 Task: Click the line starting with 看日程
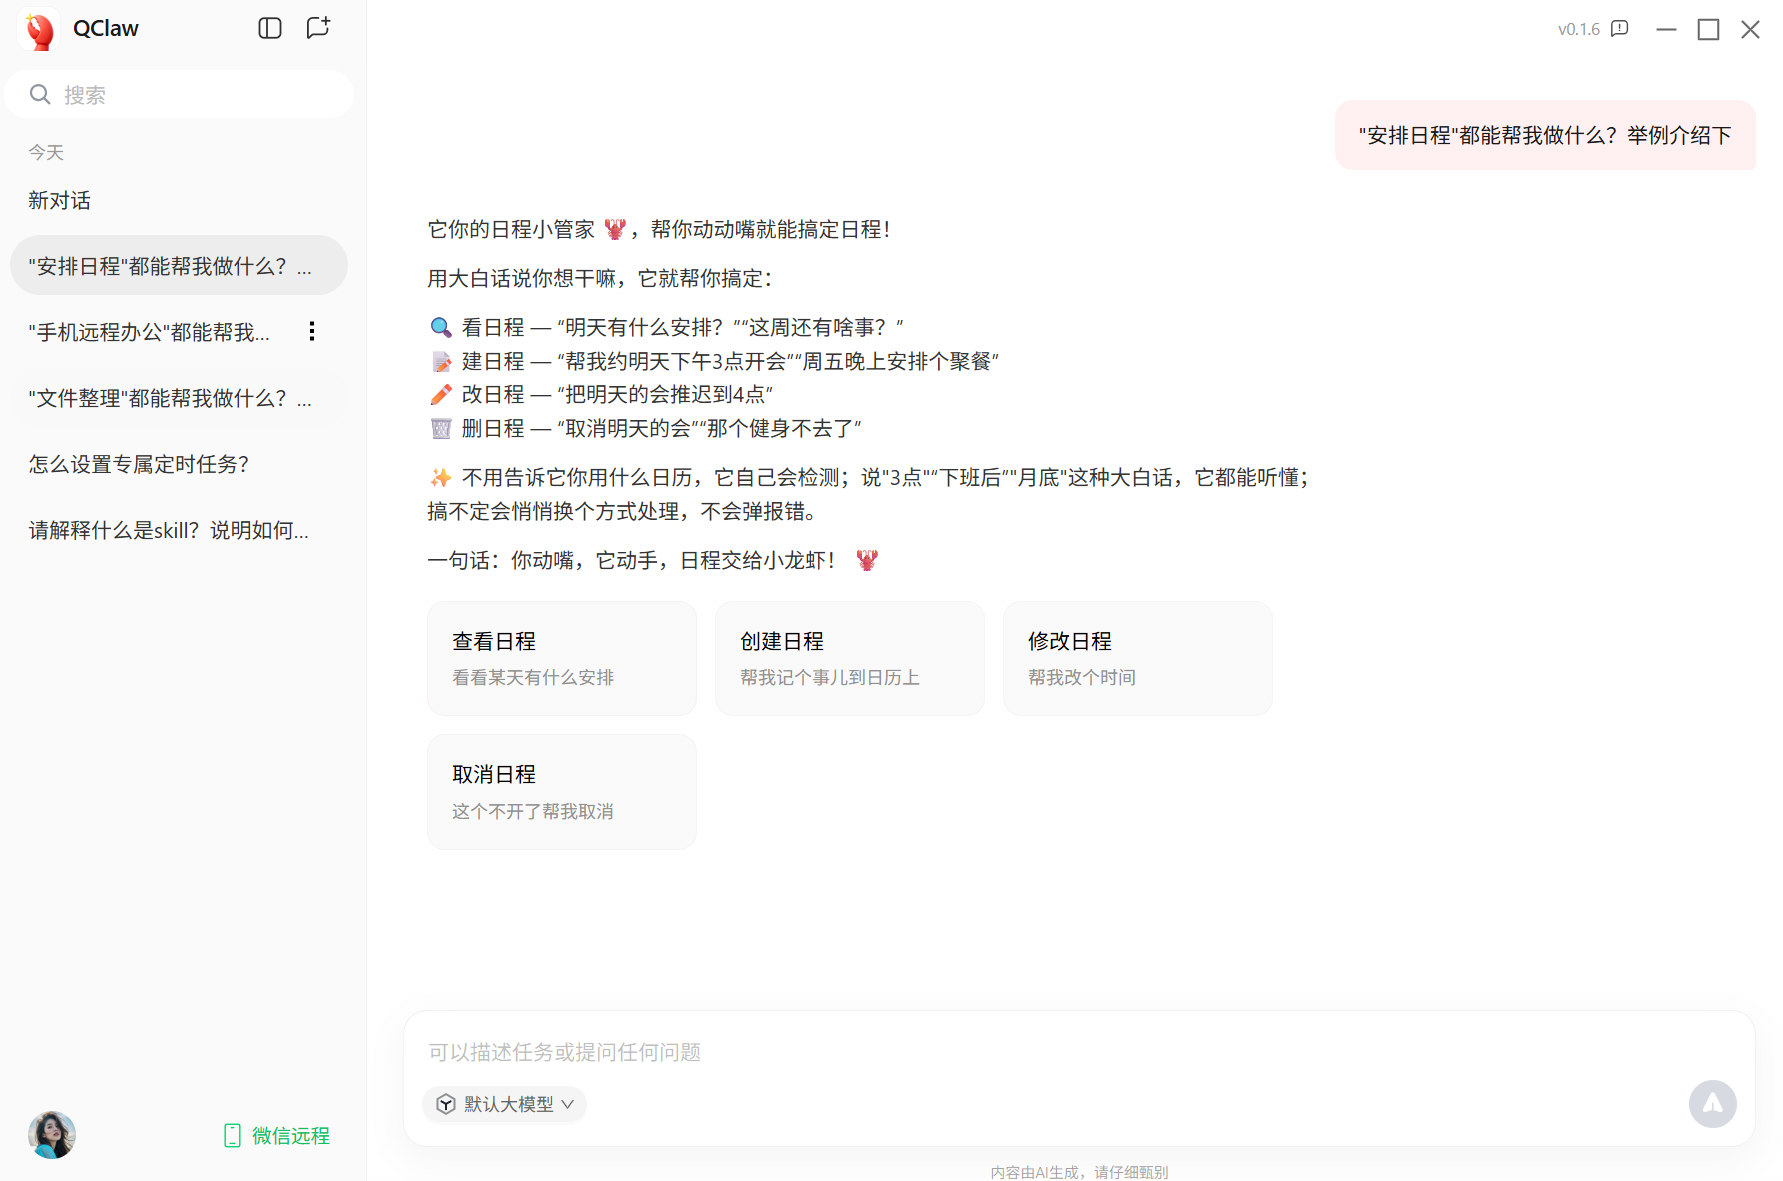point(667,327)
